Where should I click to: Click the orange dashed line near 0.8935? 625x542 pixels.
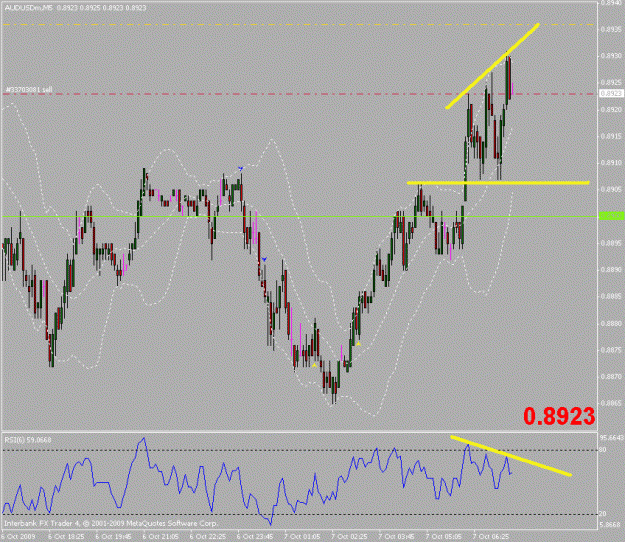coord(300,25)
